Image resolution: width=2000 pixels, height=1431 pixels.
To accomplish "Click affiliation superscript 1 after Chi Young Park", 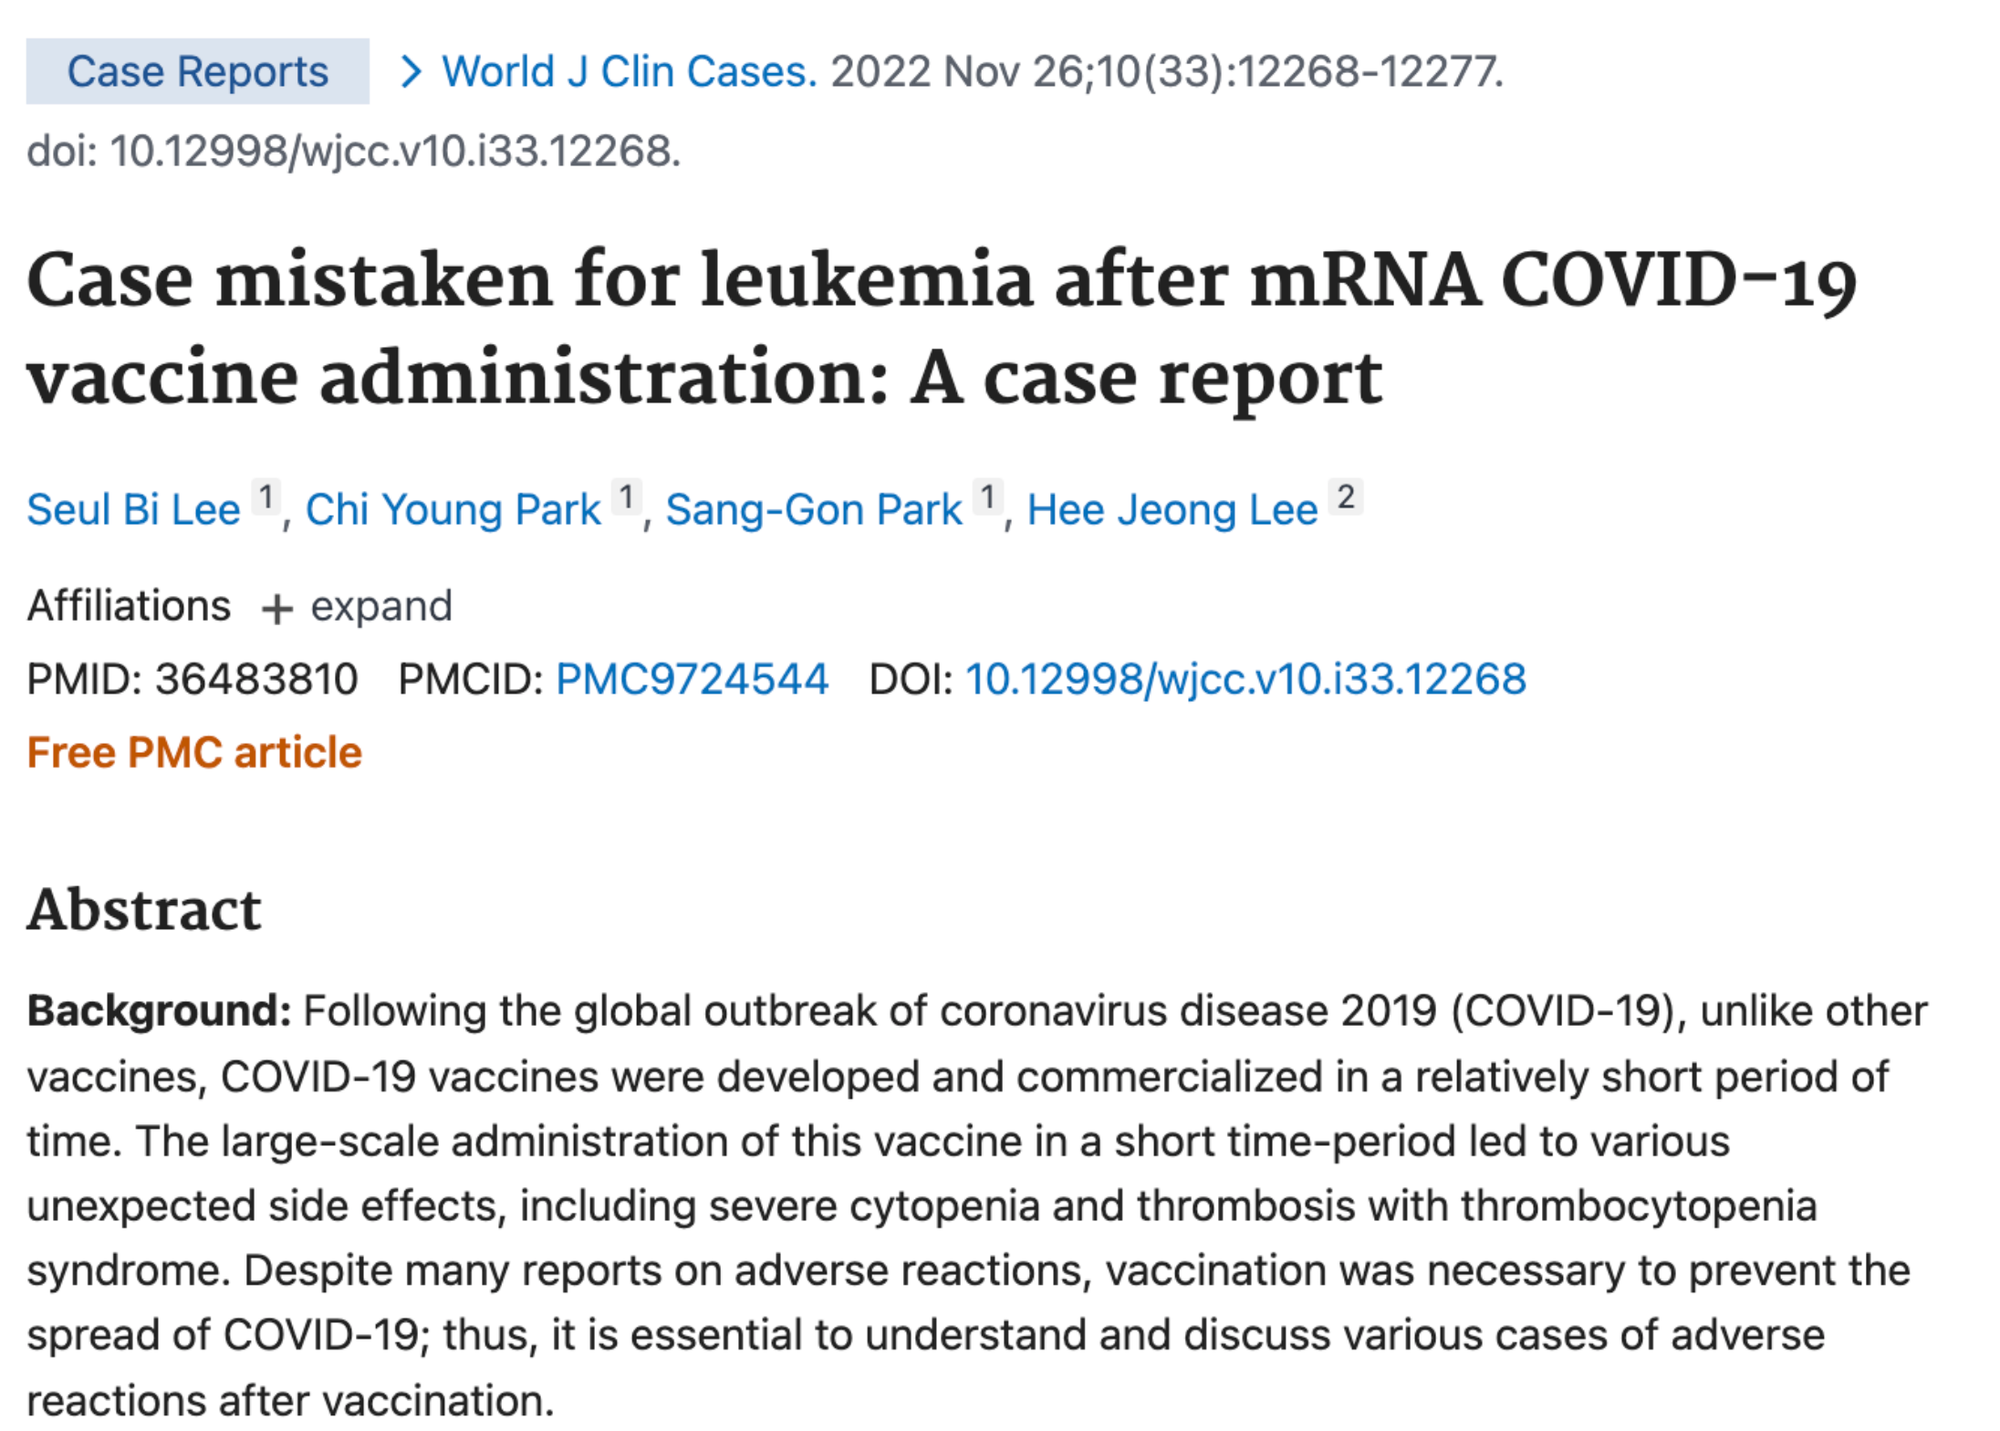I will [626, 497].
